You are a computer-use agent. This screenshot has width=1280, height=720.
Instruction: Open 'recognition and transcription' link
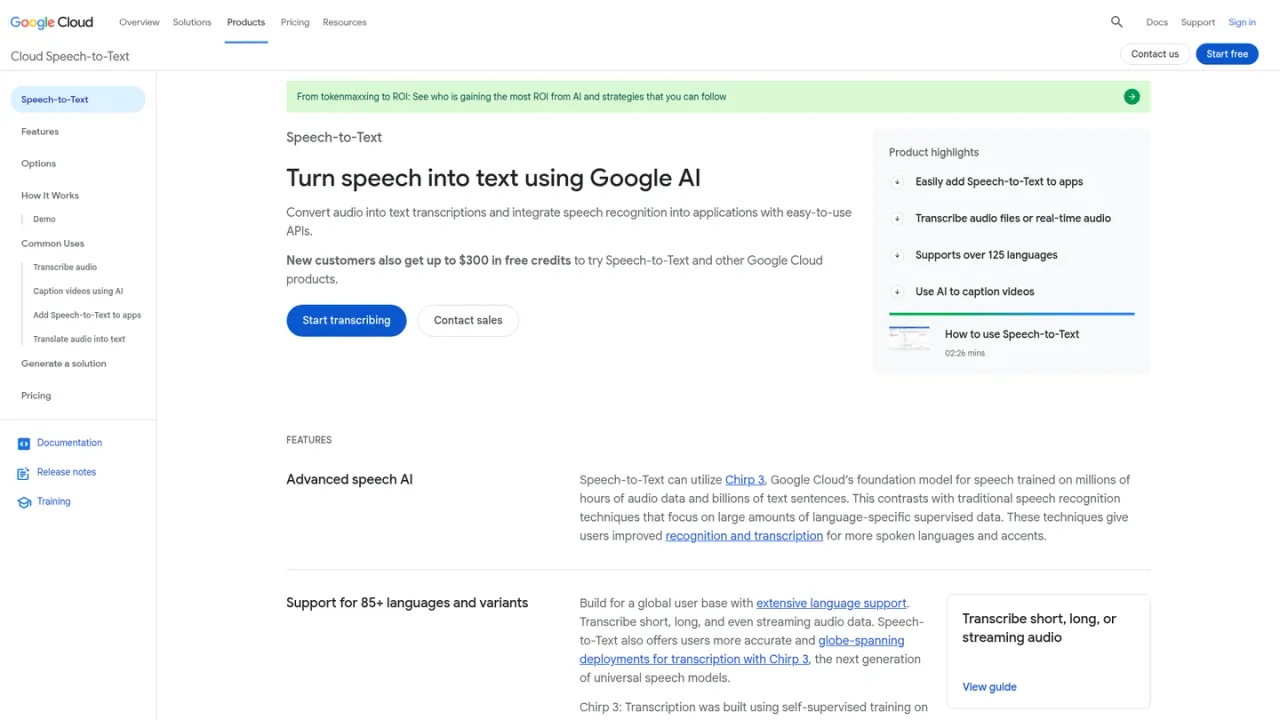click(744, 536)
